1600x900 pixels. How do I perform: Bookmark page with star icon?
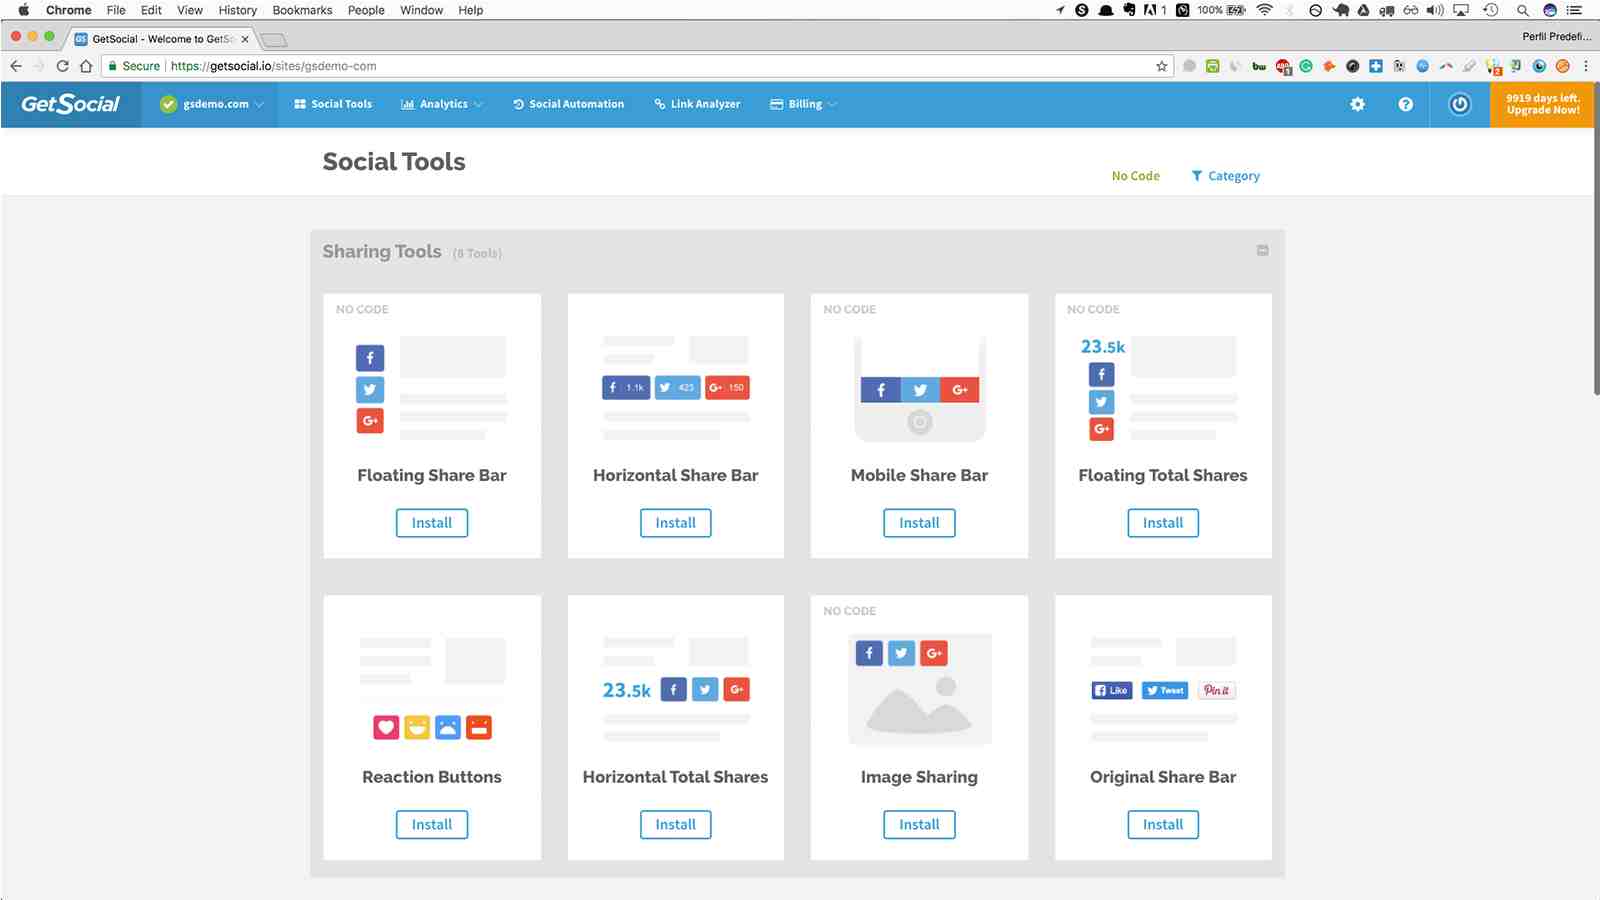click(1161, 66)
